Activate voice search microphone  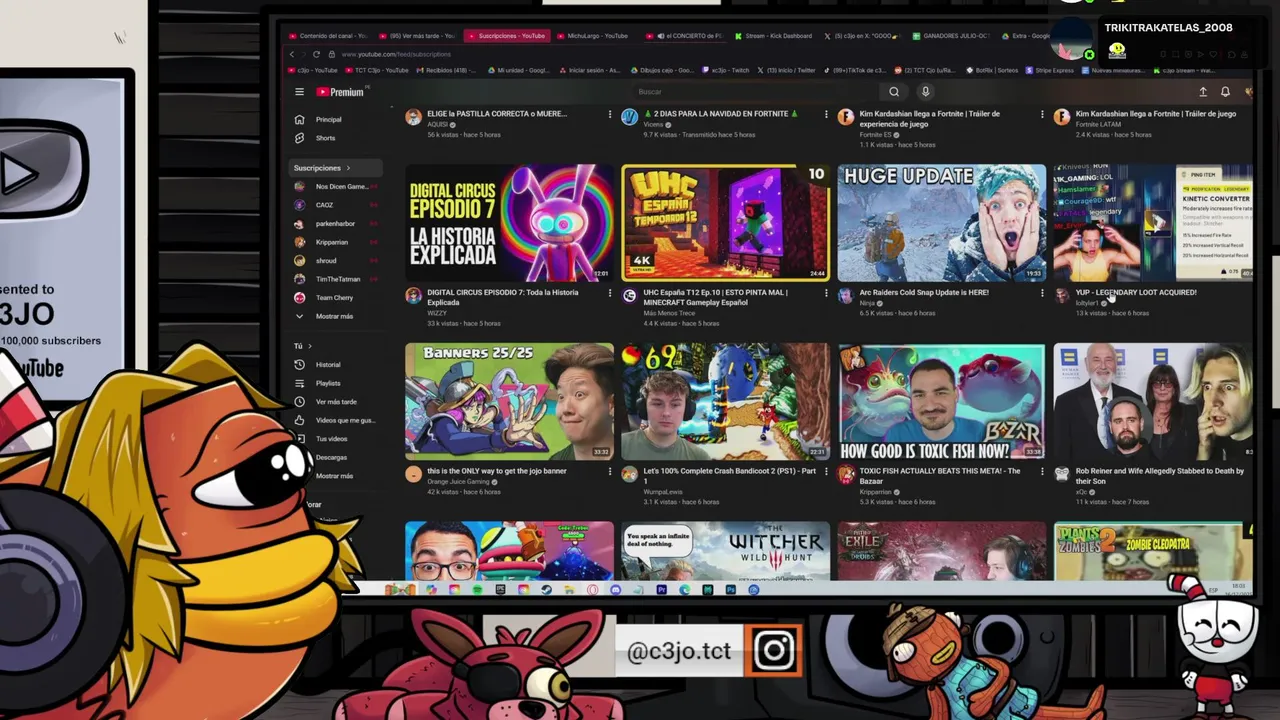[x=925, y=92]
